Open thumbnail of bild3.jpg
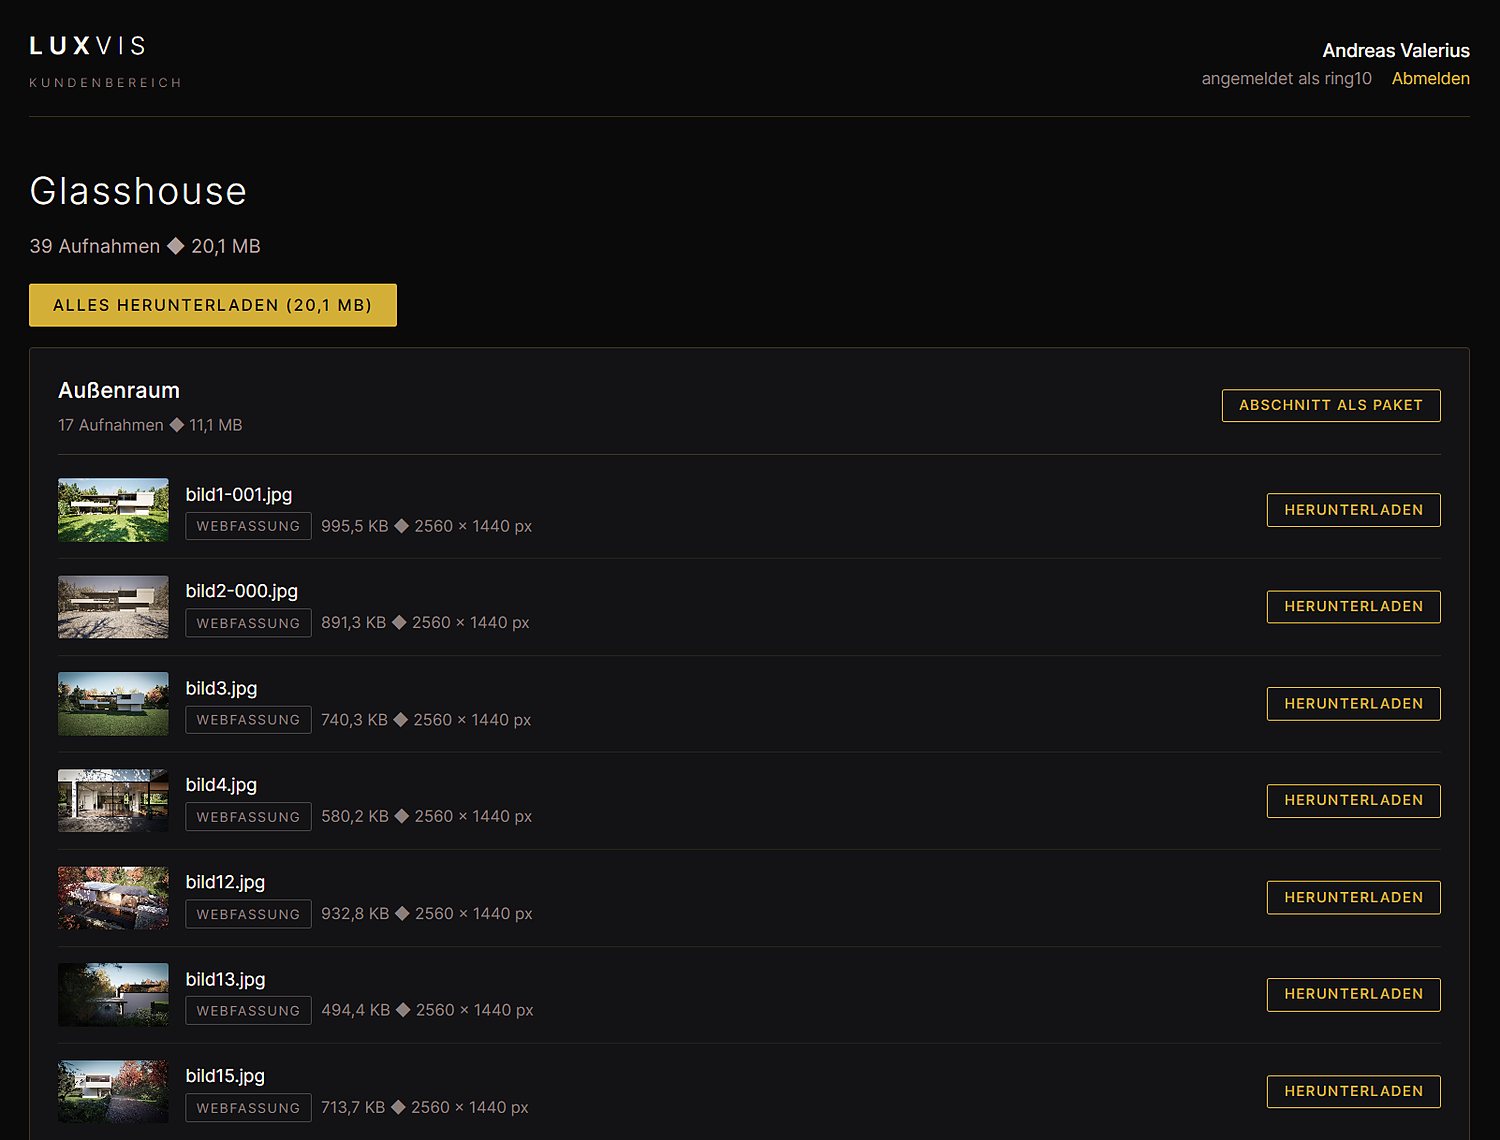The image size is (1500, 1140). (x=113, y=704)
